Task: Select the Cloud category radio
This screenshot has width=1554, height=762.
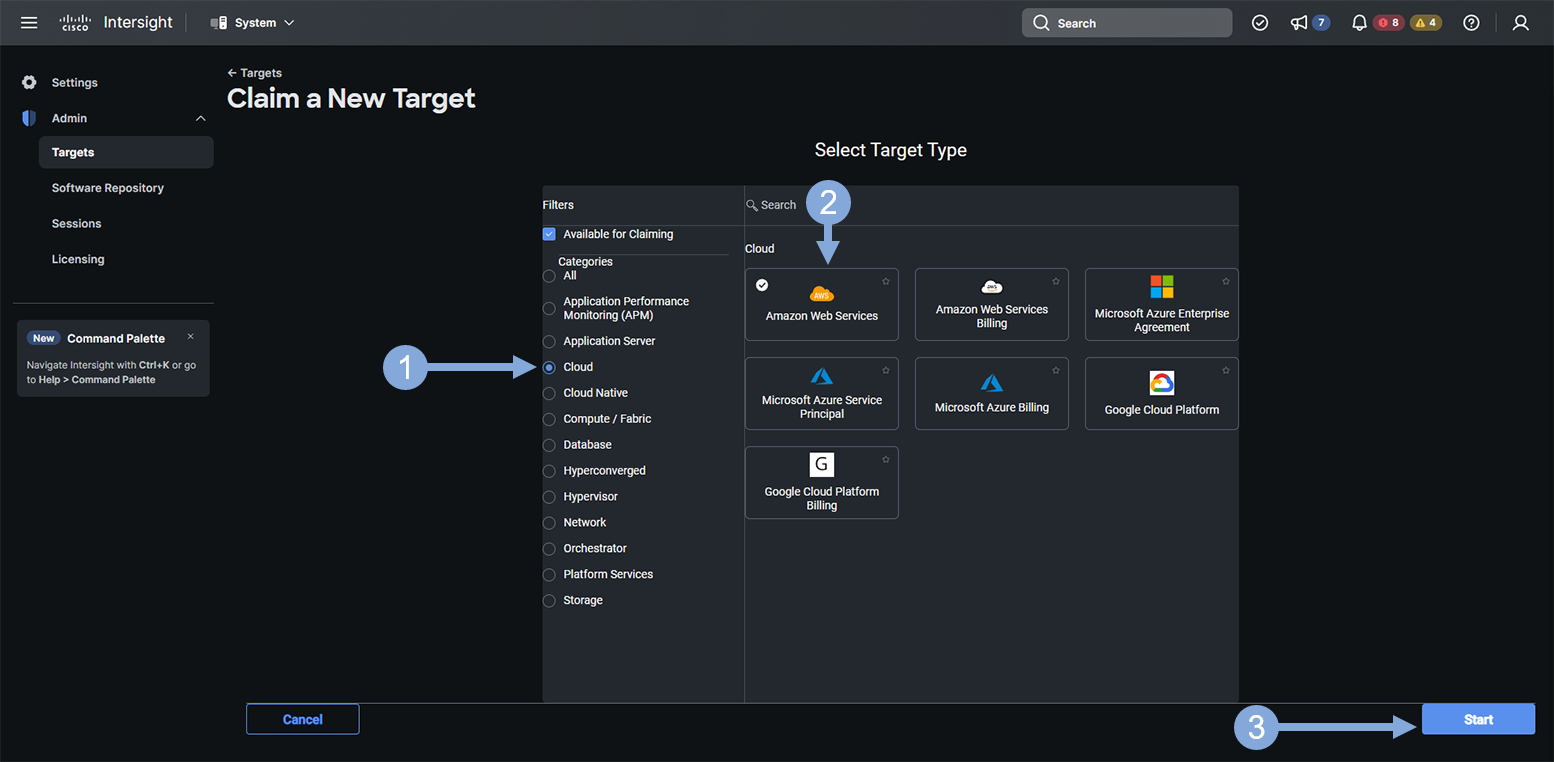Action: click(549, 367)
